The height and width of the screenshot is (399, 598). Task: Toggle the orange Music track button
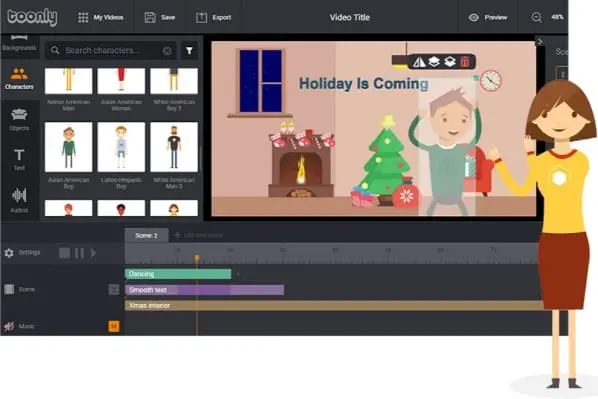point(114,326)
